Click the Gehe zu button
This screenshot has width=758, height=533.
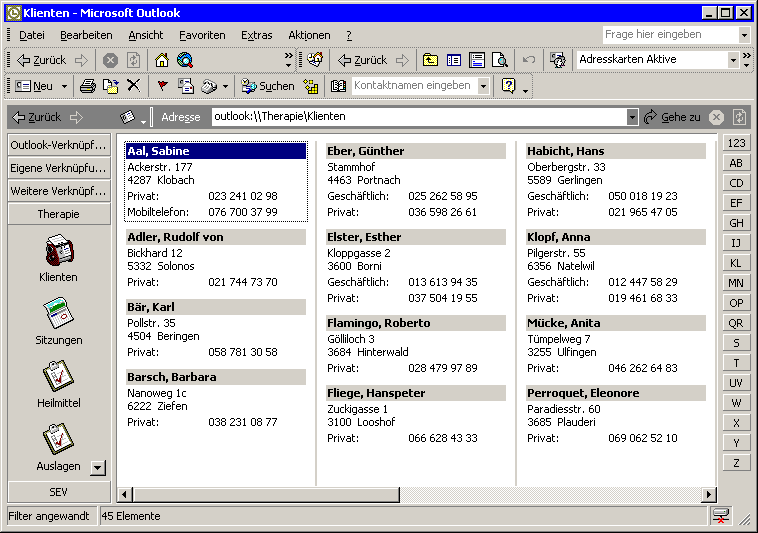(672, 117)
